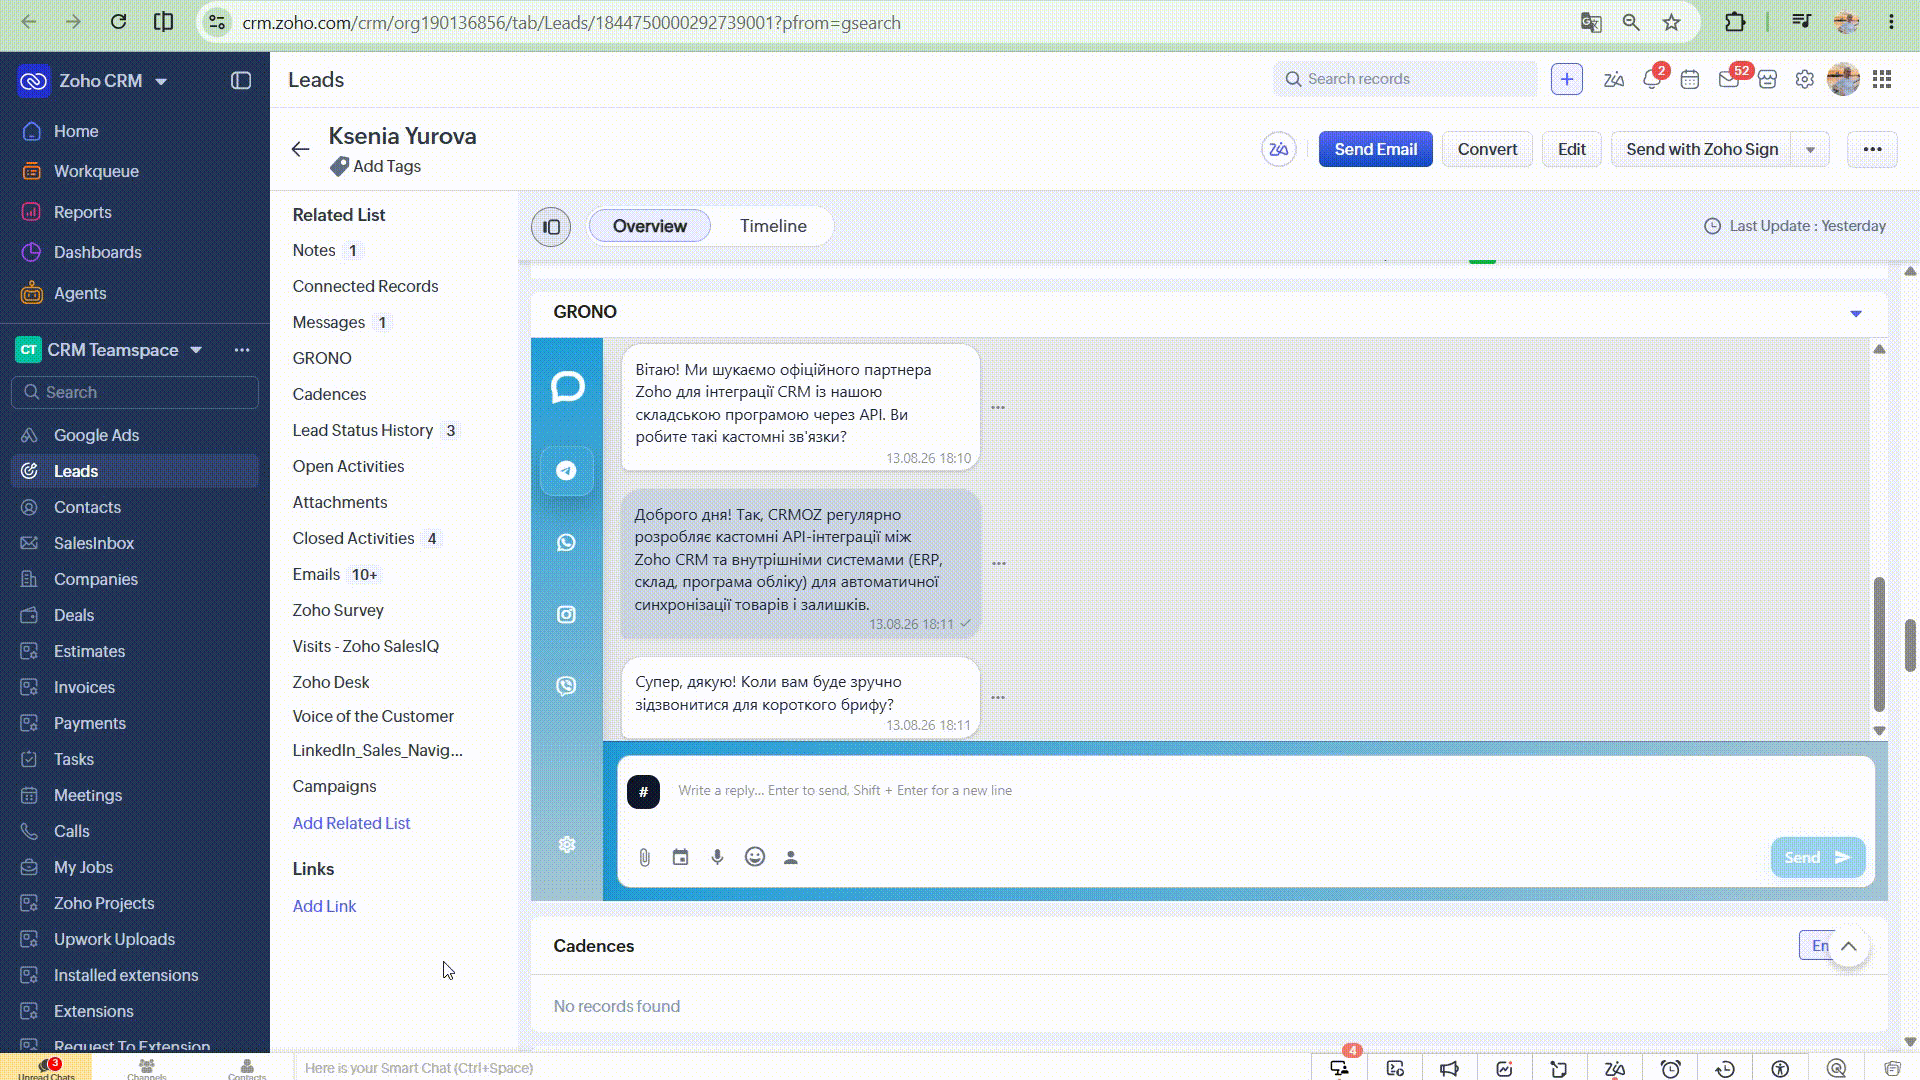Click the create new record plus button

(1567, 79)
